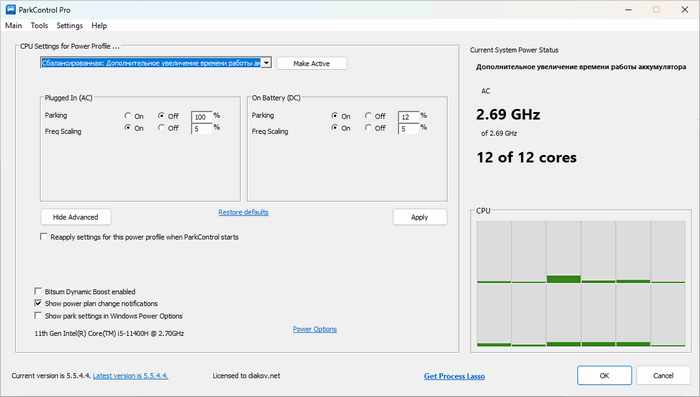Uncheck Show power plan change notifications
This screenshot has width=700, height=397.
[x=38, y=303]
